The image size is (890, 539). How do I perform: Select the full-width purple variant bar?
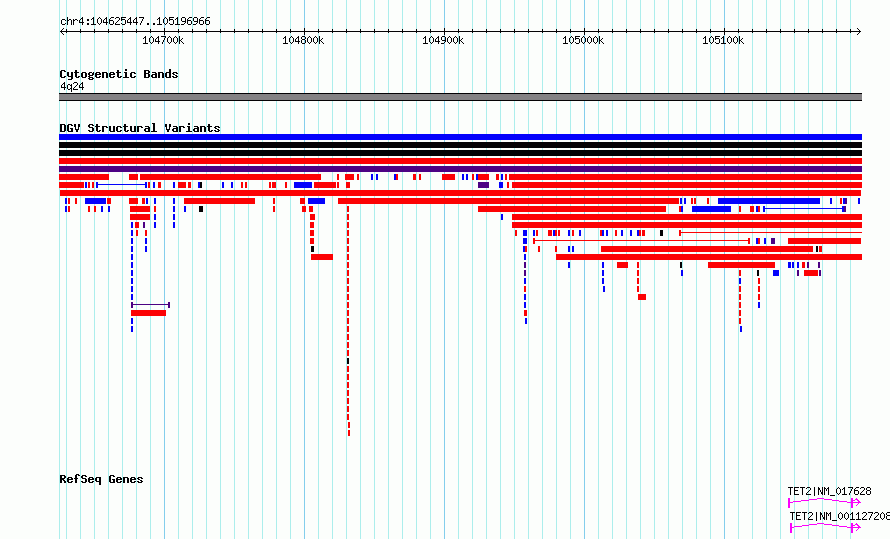(x=460, y=169)
